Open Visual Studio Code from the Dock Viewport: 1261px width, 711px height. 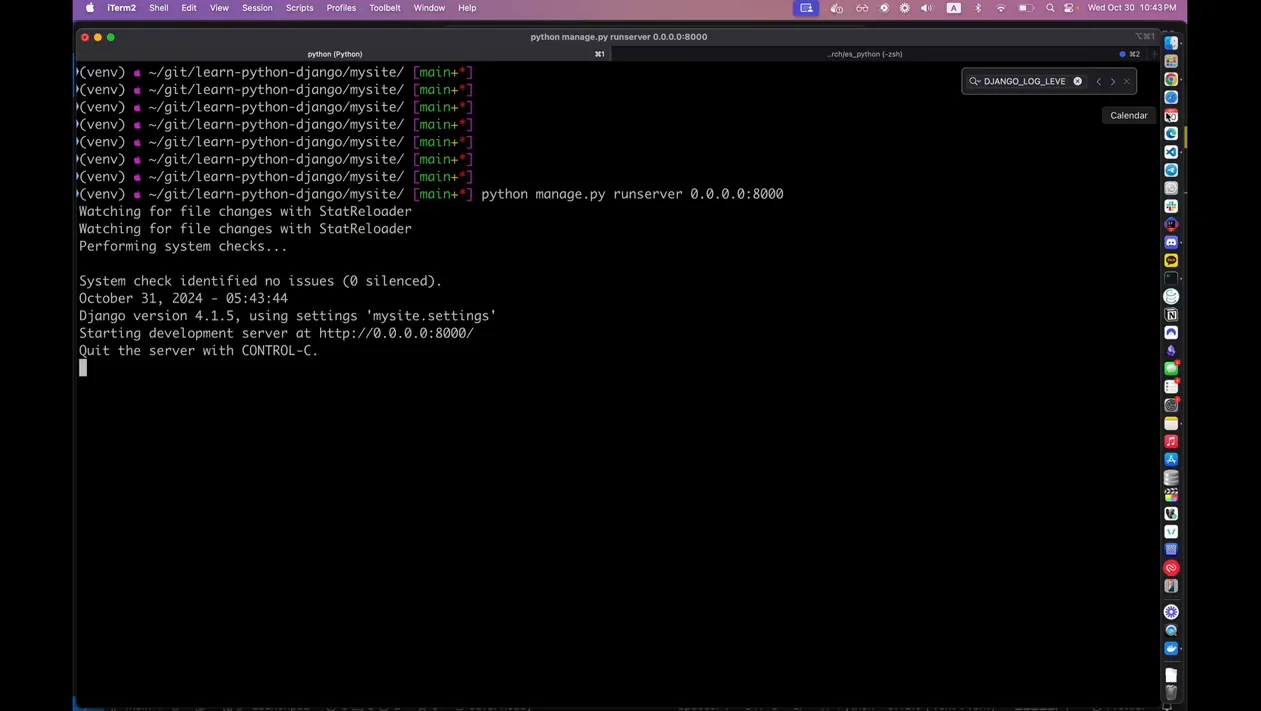point(1171,151)
